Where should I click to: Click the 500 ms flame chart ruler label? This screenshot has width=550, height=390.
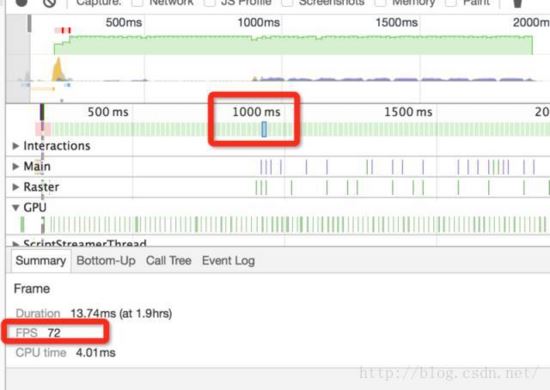[x=108, y=112]
